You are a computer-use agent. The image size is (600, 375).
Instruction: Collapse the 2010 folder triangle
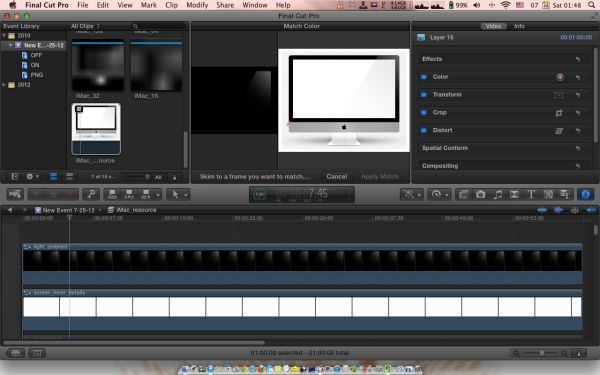4,36
